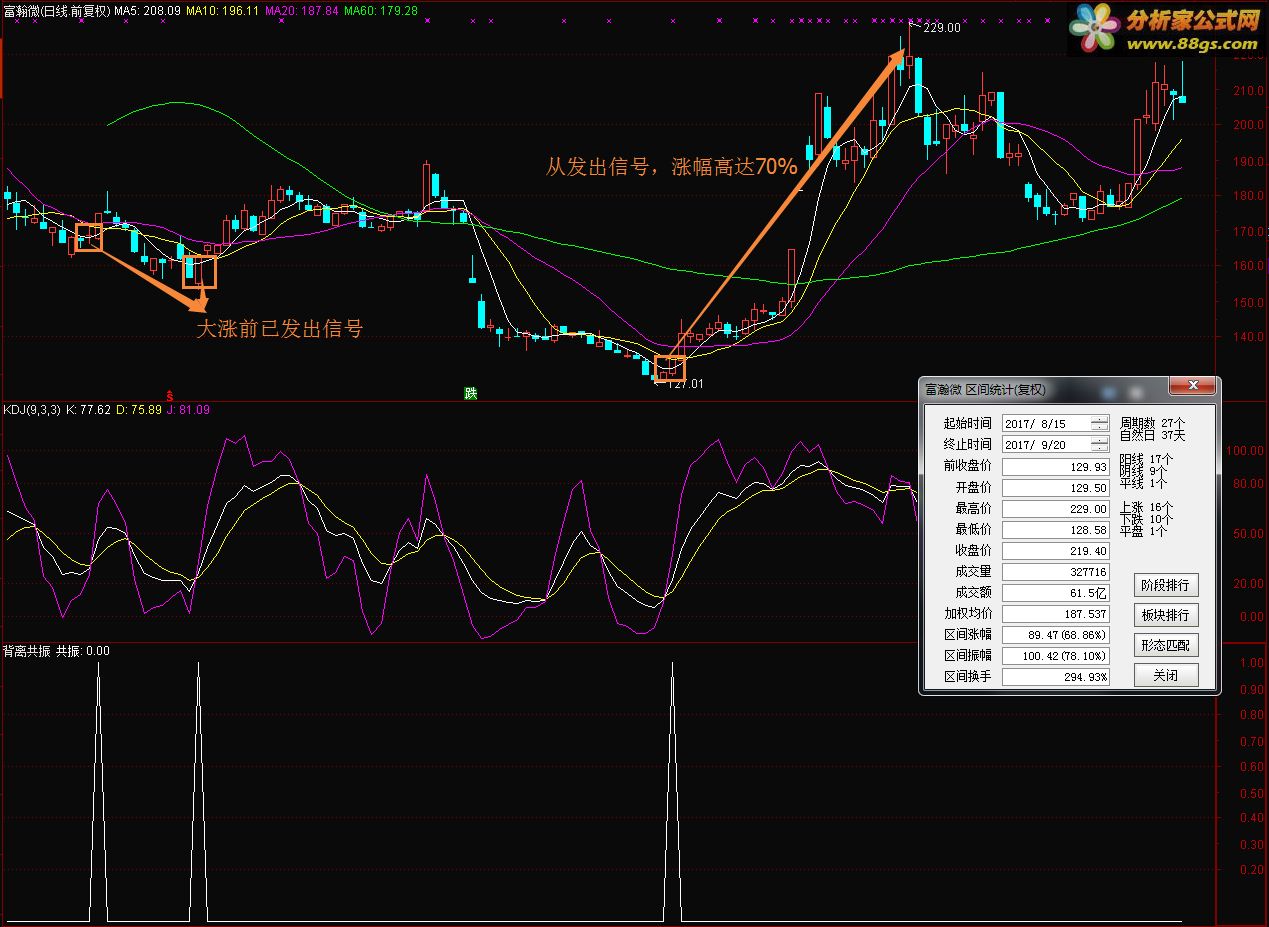Select the 成交量 value 327716
Screen dimensions: 1269x927
tap(1055, 572)
